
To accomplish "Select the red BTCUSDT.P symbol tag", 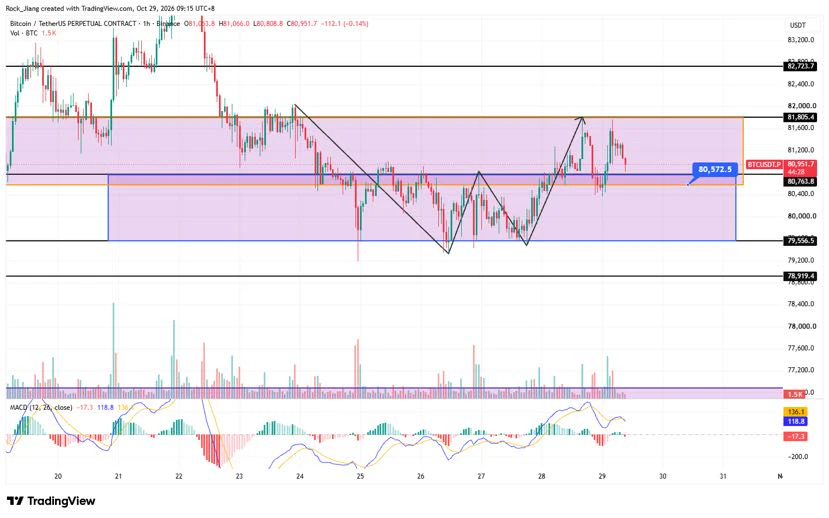I will click(764, 165).
